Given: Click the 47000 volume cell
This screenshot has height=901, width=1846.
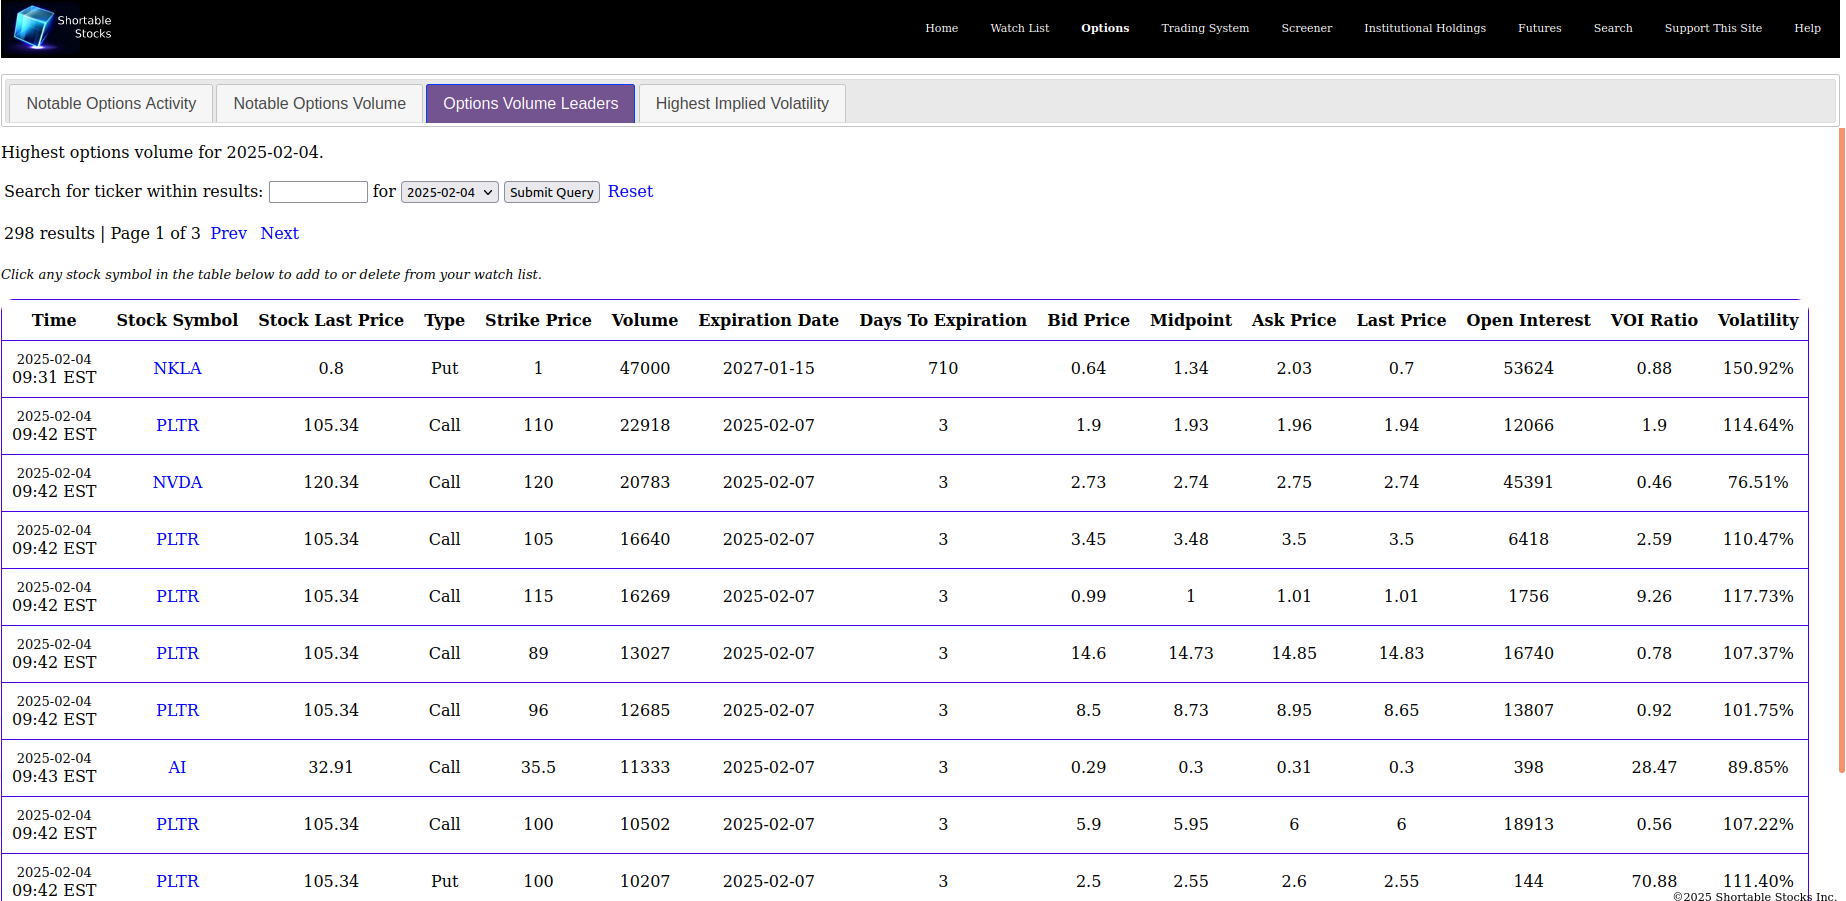Looking at the screenshot, I should pos(644,368).
